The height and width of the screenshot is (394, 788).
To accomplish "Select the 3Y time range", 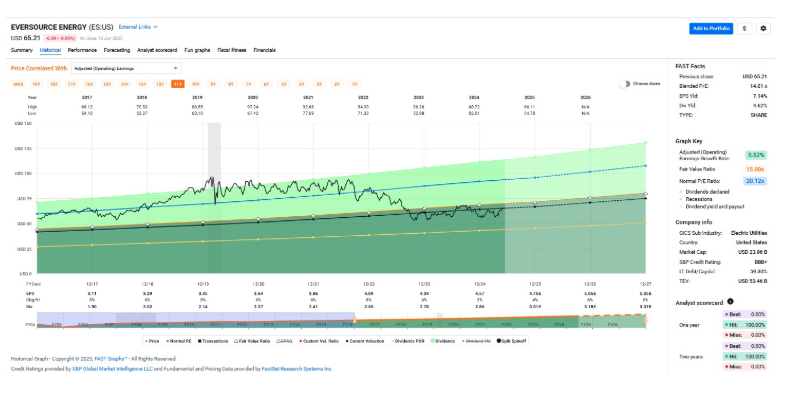I will pos(319,84).
